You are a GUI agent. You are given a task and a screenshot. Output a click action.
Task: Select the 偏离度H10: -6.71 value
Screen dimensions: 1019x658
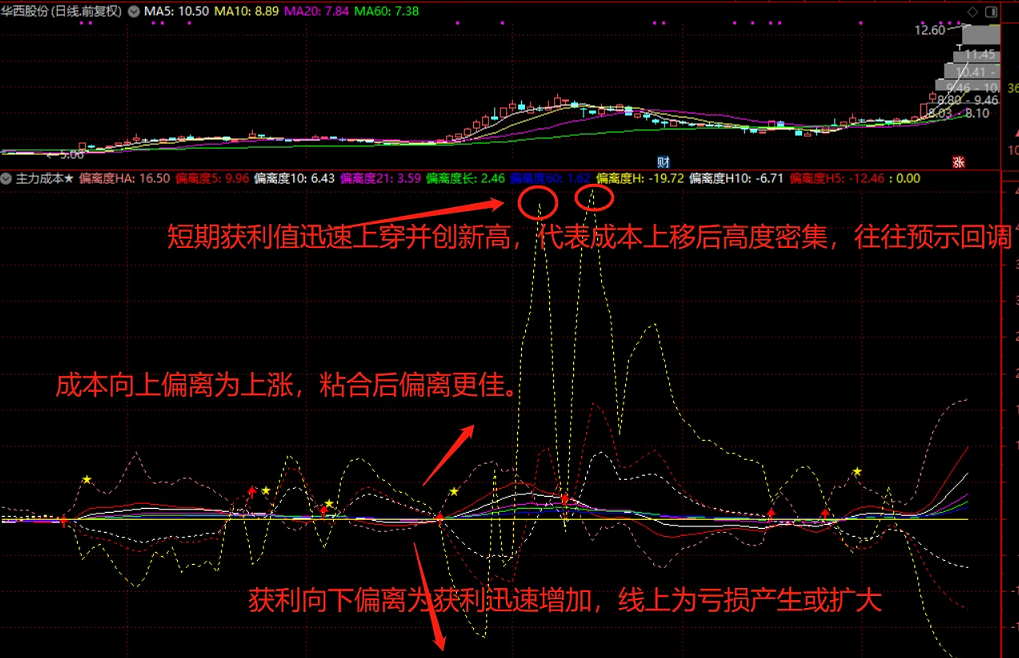tap(736, 179)
